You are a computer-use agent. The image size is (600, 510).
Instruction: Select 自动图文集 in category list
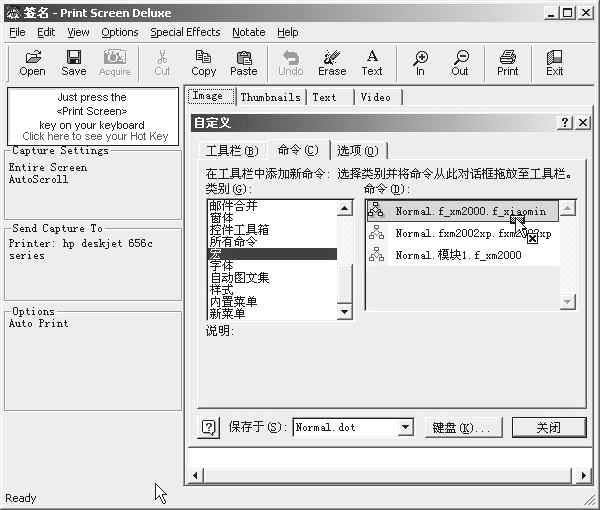(272, 278)
